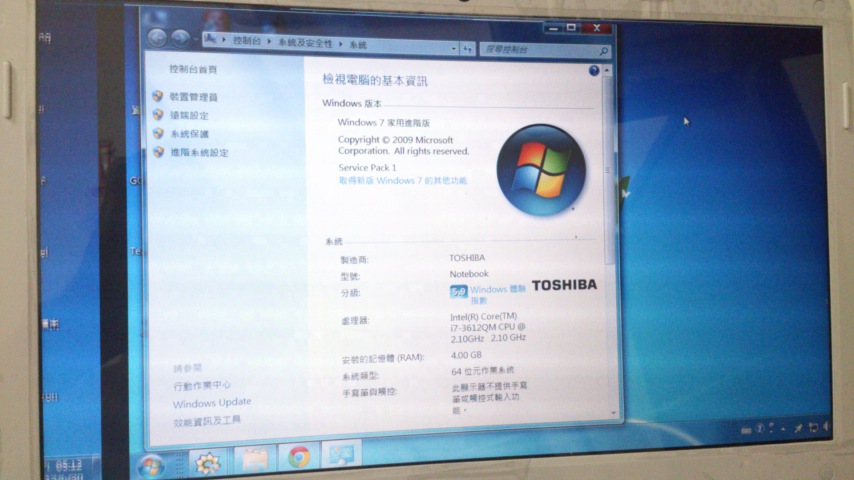This screenshot has width=854, height=480.
Task: Close the System window
Action: (596, 28)
